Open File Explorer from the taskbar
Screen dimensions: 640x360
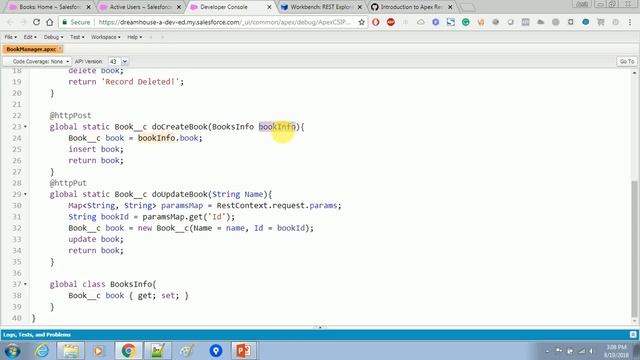pos(70,351)
